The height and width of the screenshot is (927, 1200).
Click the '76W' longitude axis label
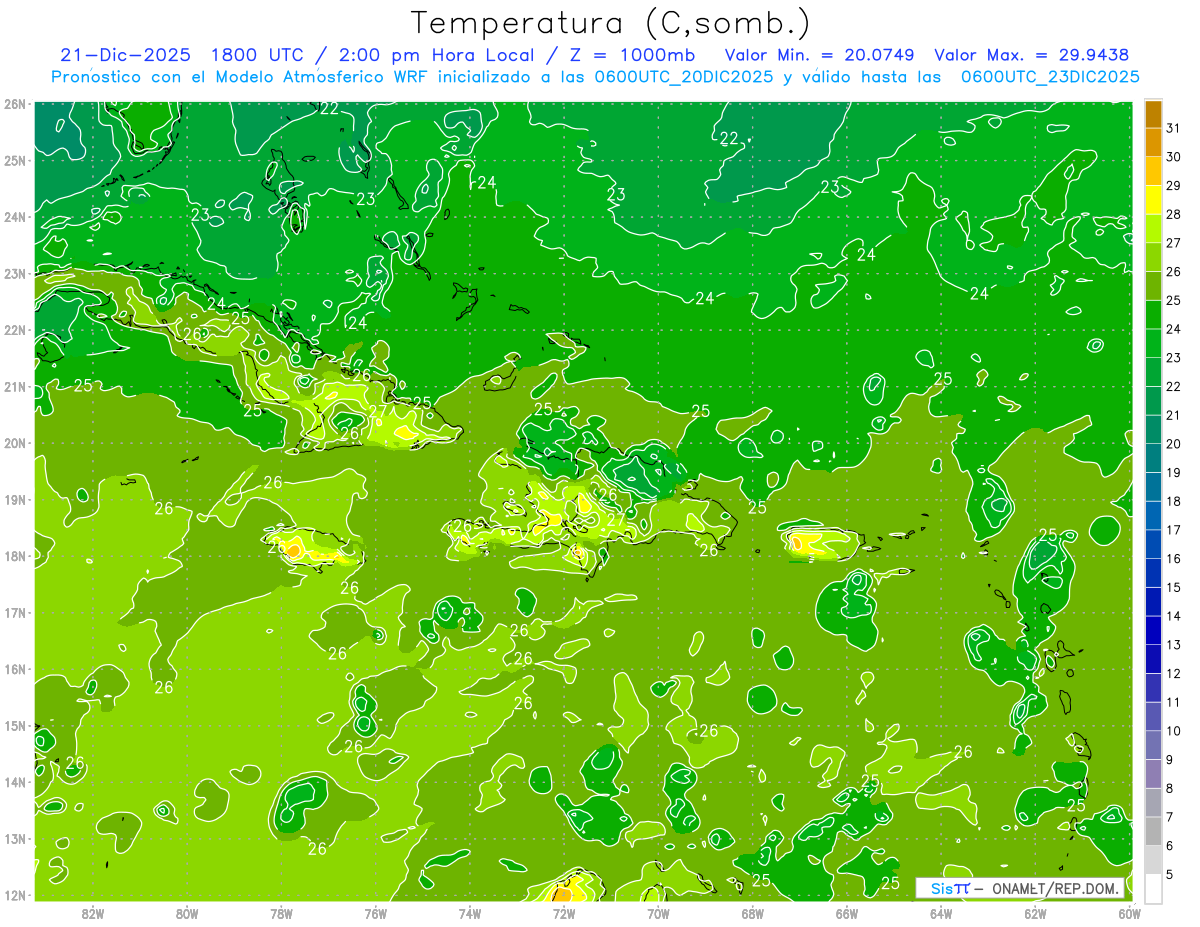point(375,914)
